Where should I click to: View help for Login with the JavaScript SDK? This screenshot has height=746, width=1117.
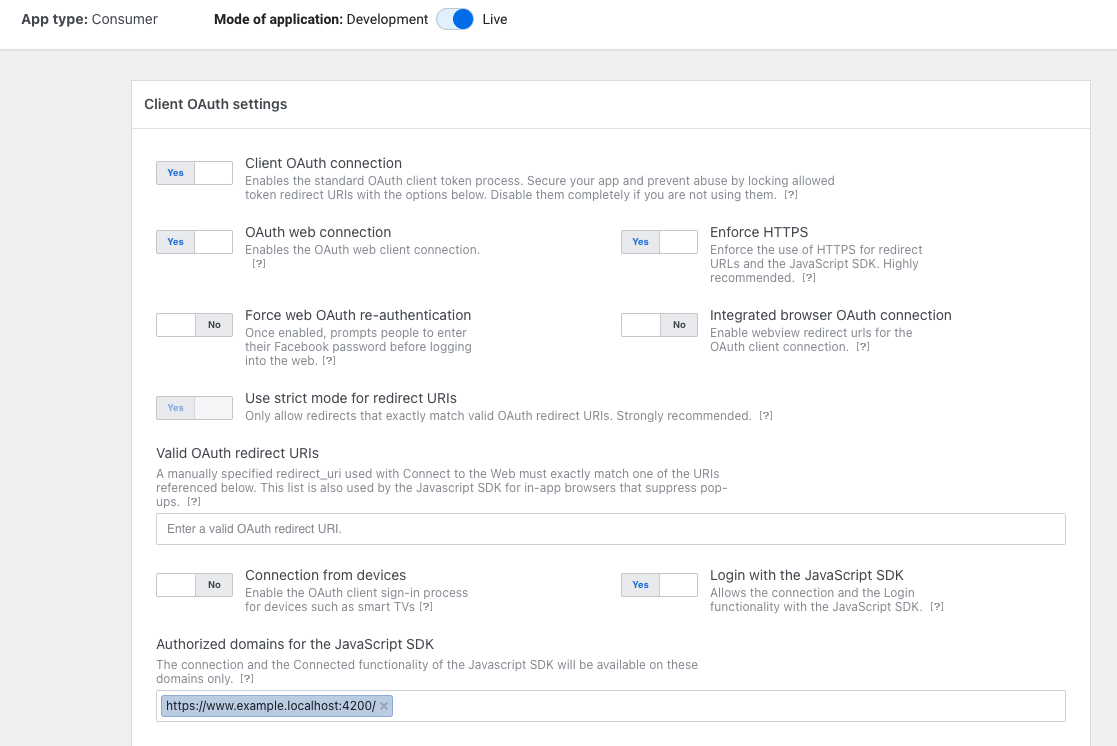937,606
